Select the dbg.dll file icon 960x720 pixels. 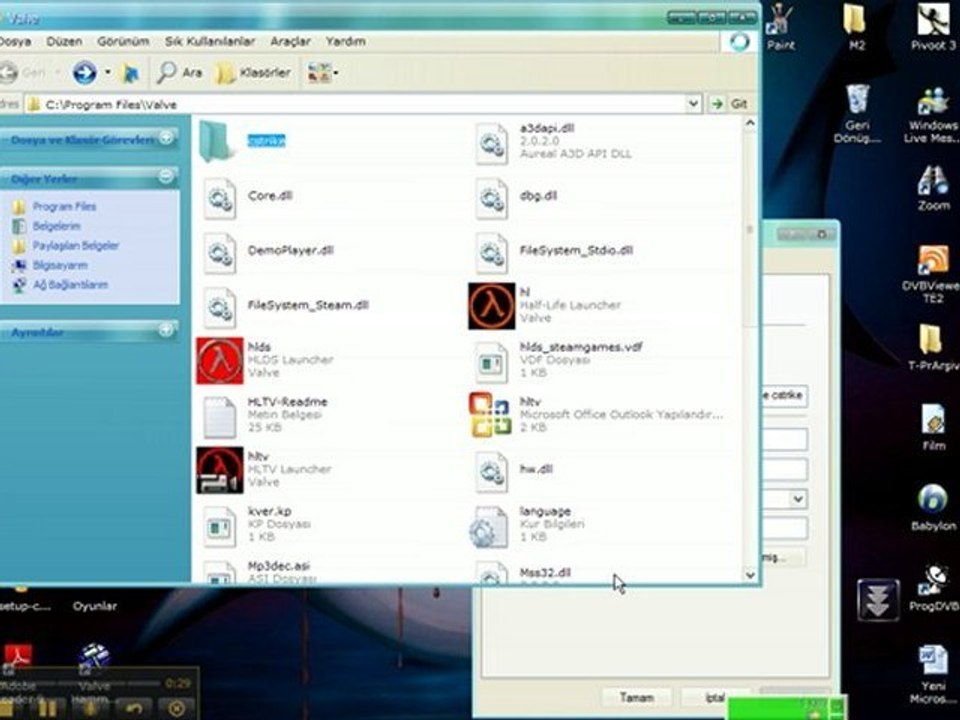[x=492, y=198]
